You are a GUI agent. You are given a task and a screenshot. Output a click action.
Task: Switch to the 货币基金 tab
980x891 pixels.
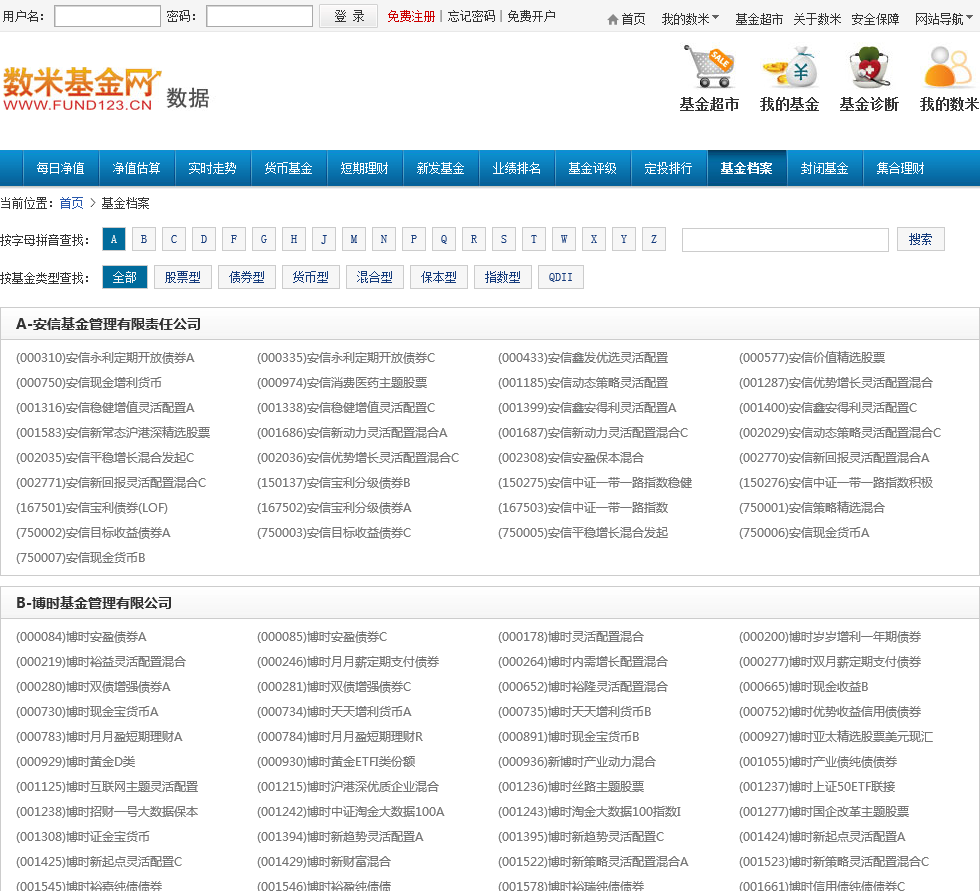pyautogui.click(x=288, y=168)
